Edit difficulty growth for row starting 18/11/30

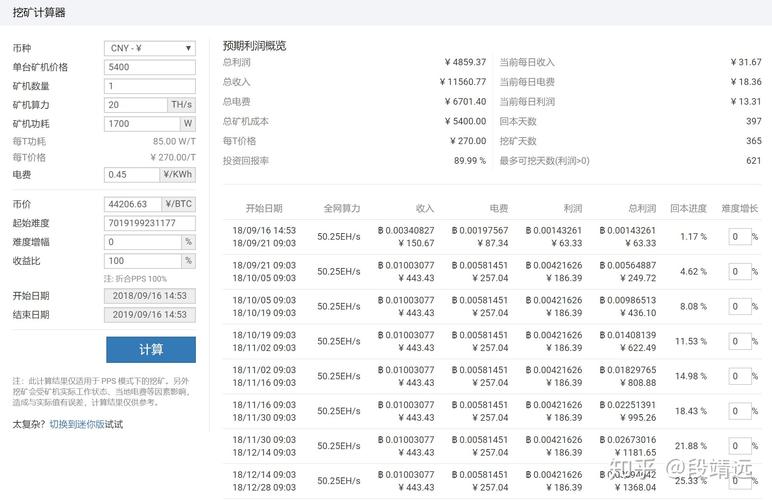click(740, 446)
